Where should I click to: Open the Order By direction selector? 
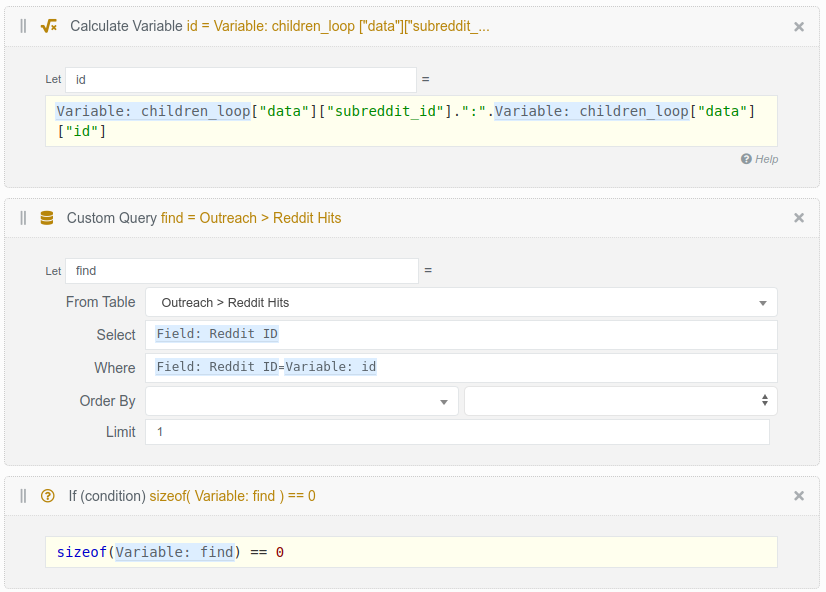[x=621, y=401]
